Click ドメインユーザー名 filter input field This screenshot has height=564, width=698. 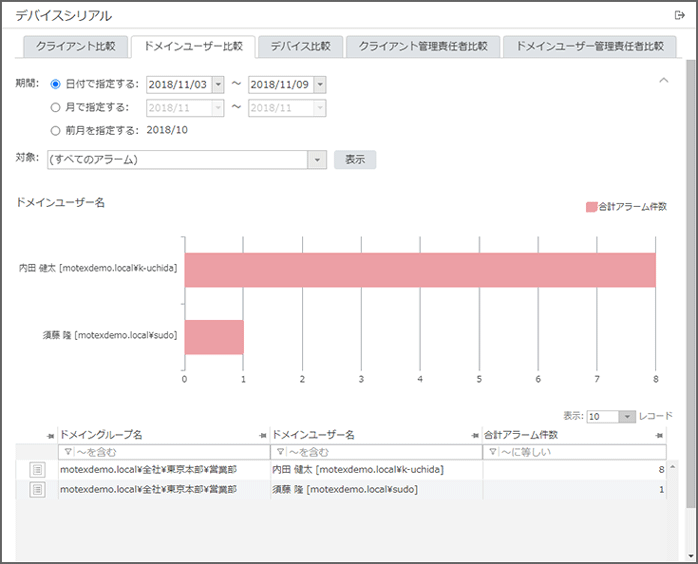click(x=376, y=452)
